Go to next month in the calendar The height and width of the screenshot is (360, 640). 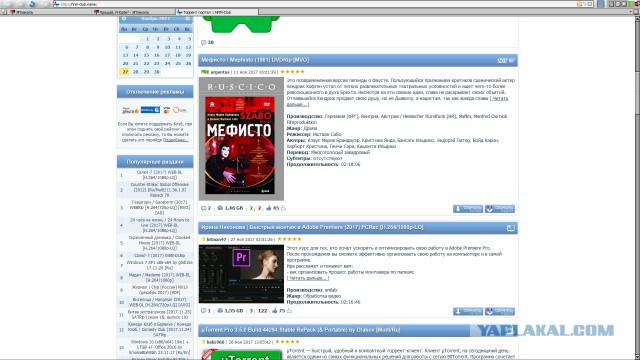click(x=188, y=19)
